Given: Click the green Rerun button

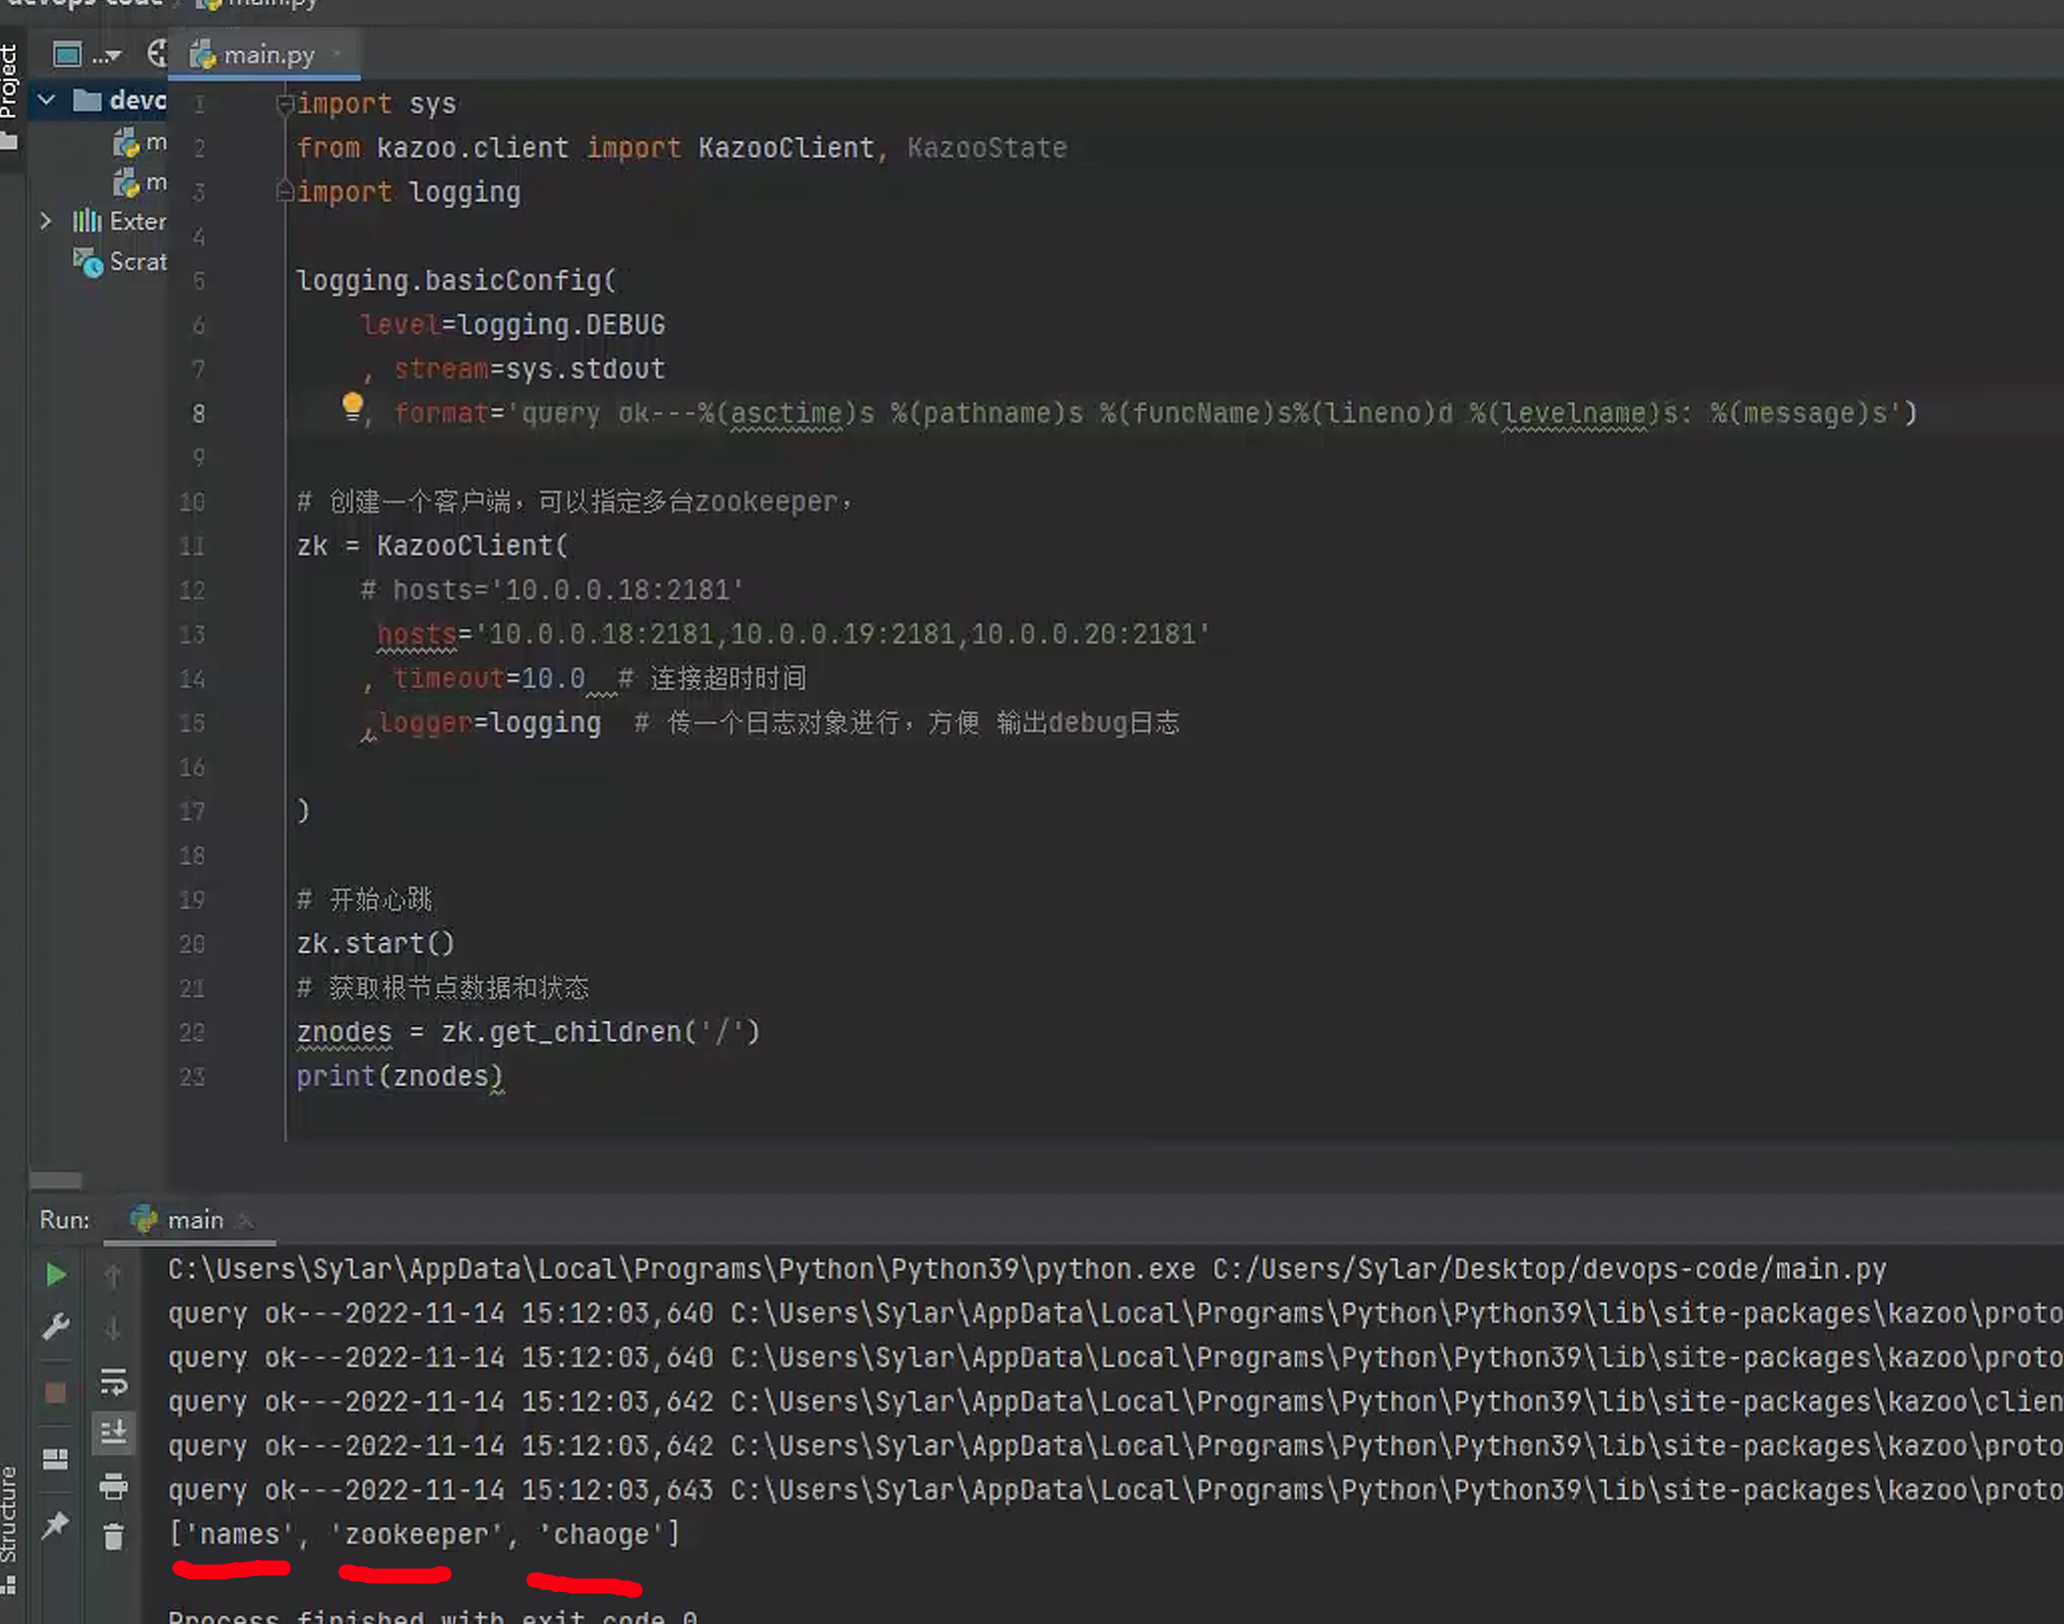Looking at the screenshot, I should pyautogui.click(x=56, y=1275).
